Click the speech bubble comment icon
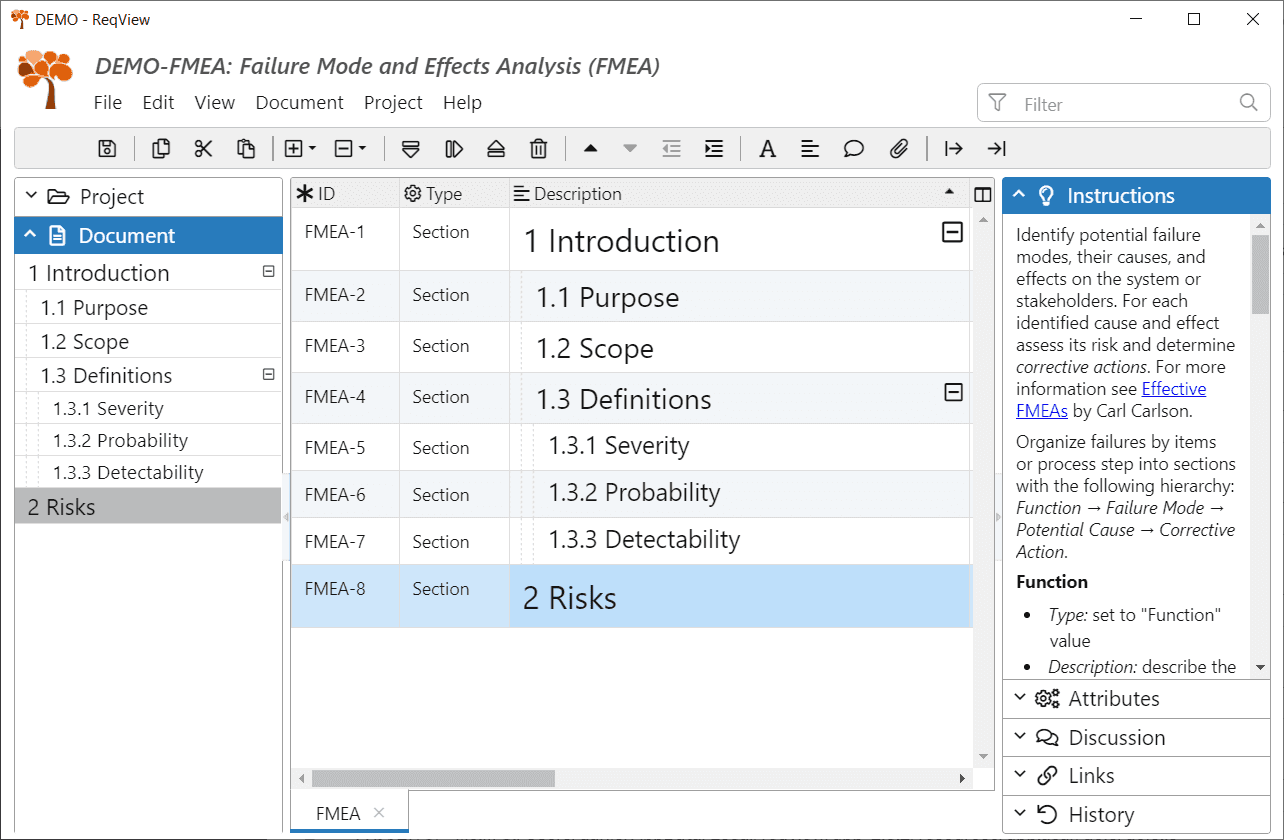 (853, 149)
